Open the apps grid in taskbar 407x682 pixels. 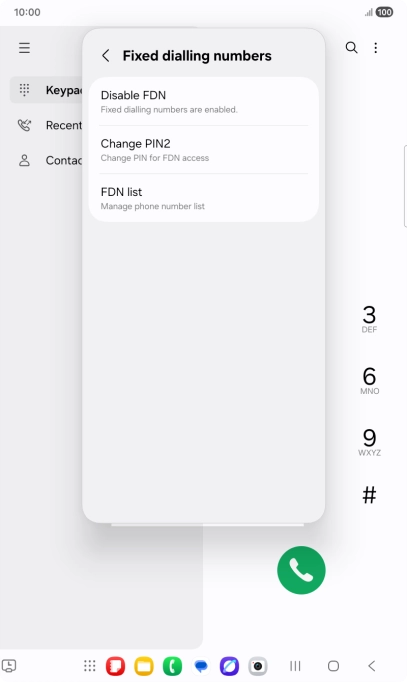click(90, 665)
